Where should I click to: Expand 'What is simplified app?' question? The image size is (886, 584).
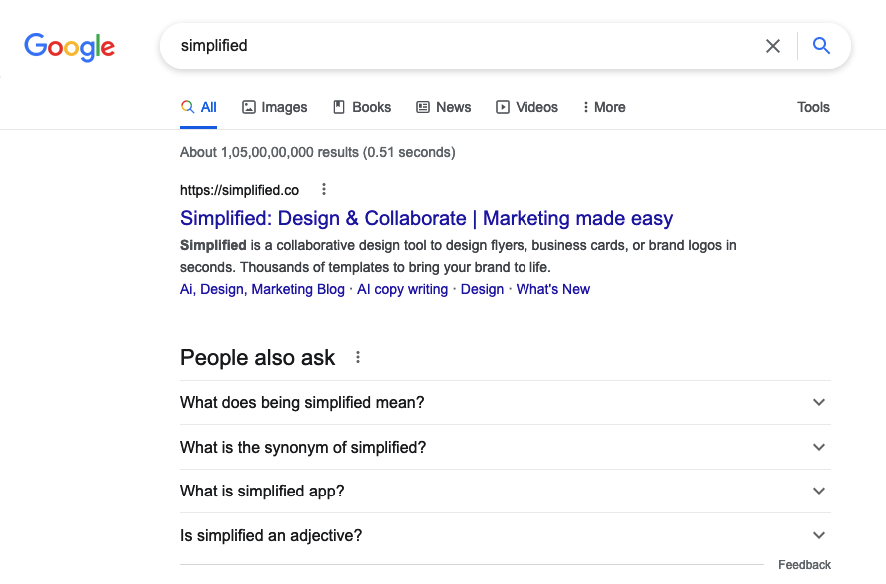(505, 491)
